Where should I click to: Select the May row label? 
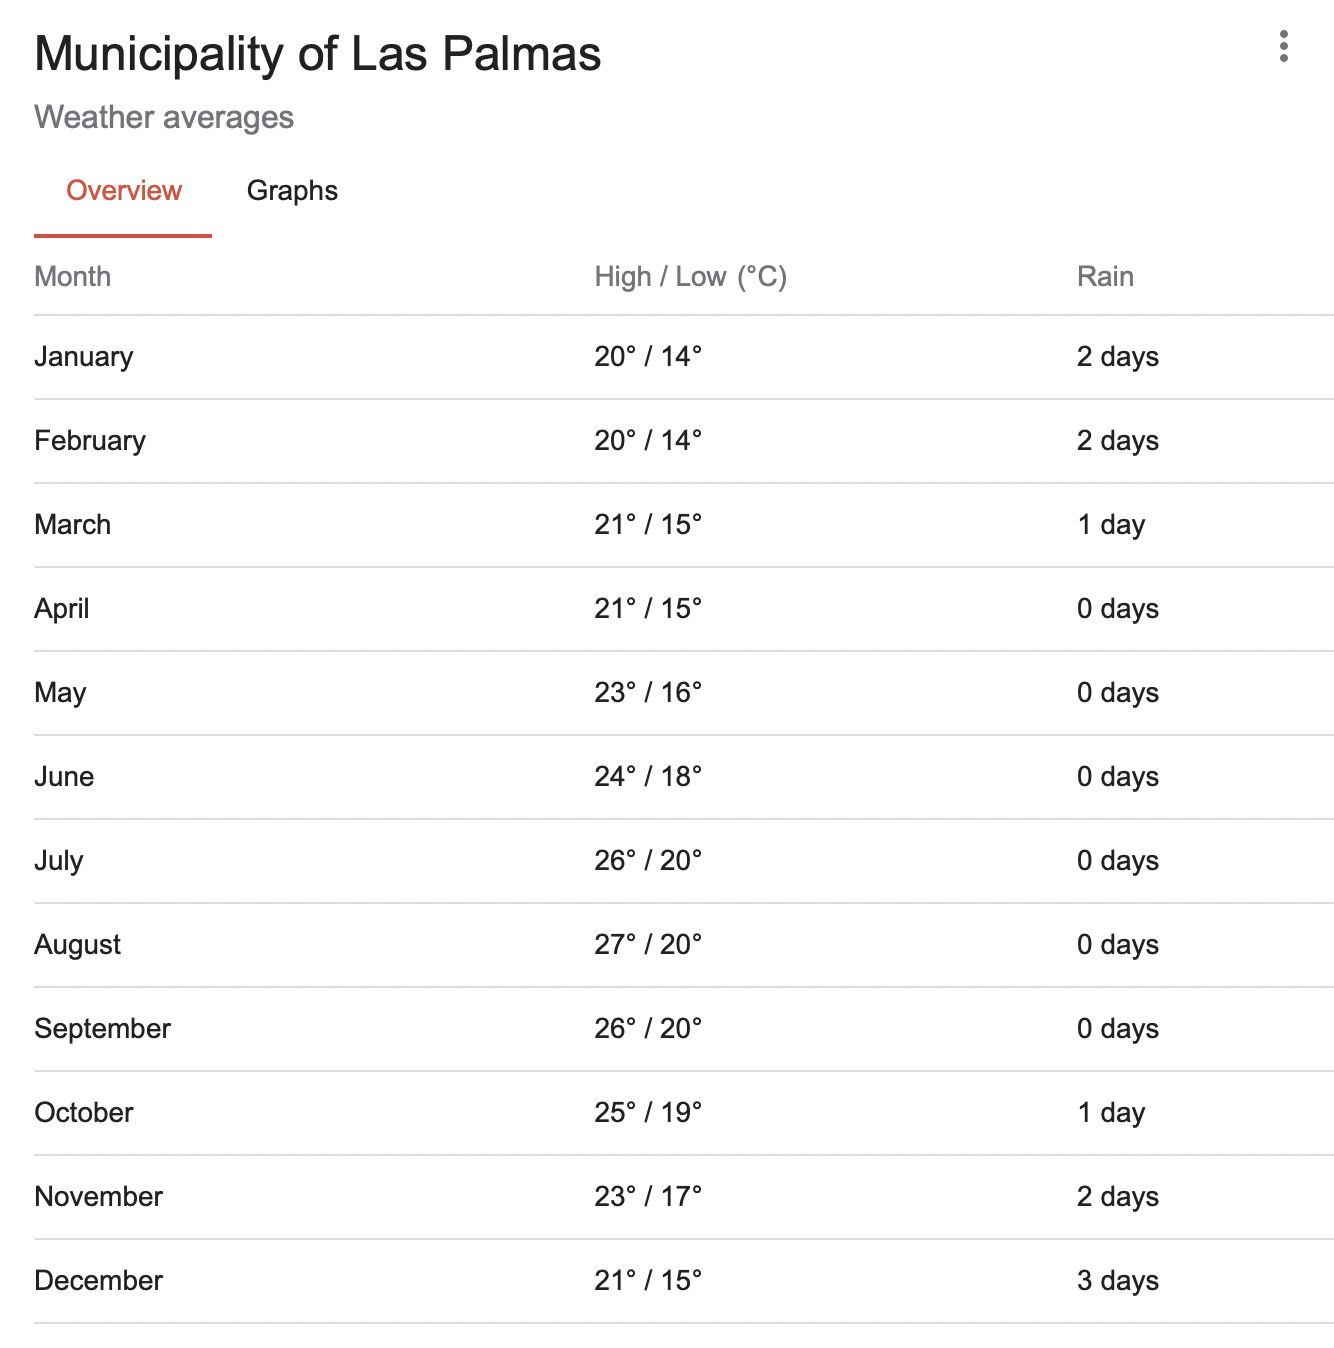[60, 693]
